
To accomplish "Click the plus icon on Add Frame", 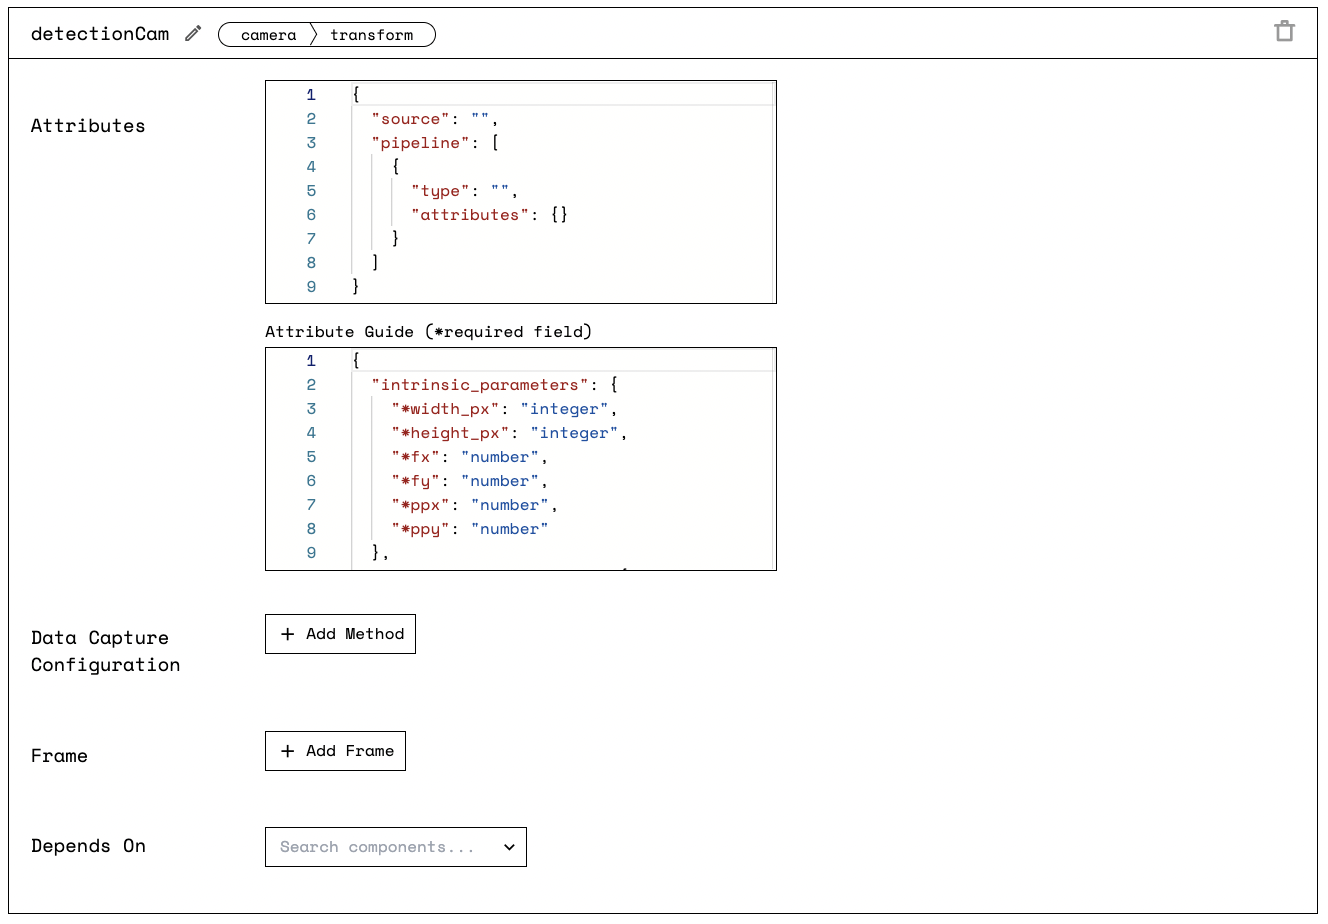I will click(287, 751).
